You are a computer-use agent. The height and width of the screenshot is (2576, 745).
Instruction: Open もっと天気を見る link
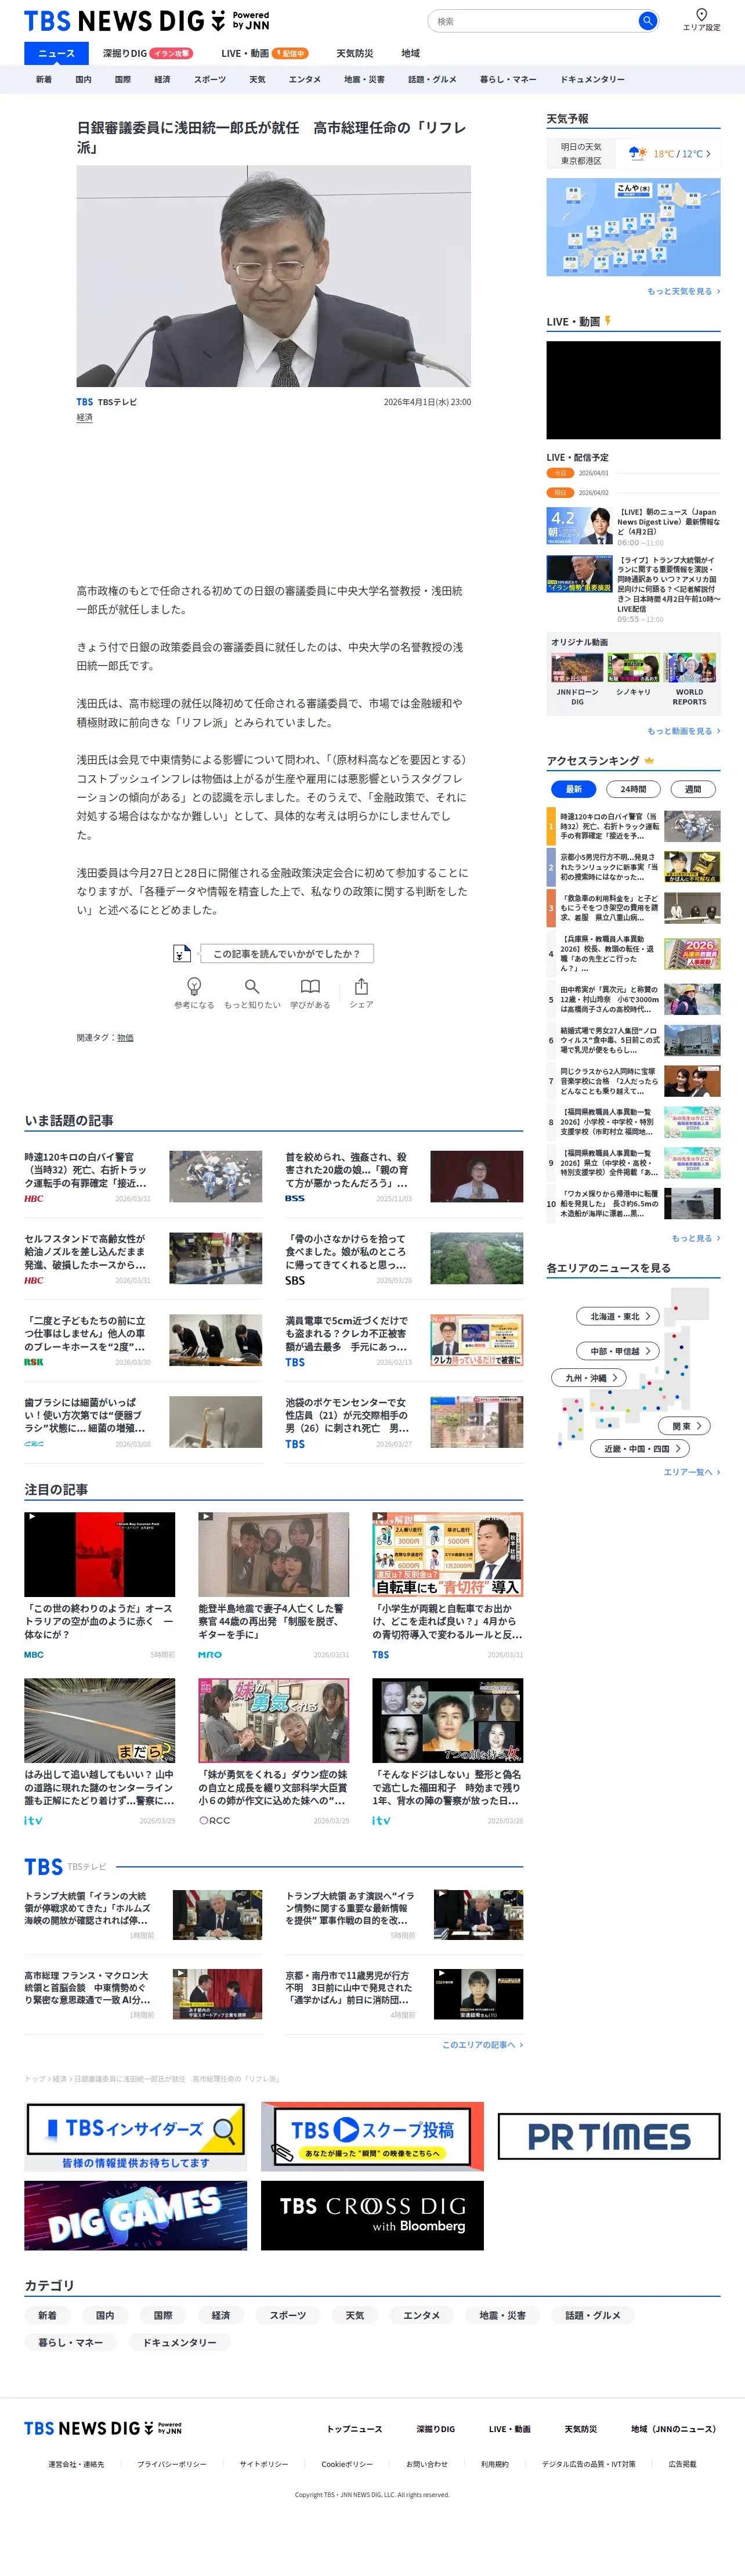[x=683, y=291]
